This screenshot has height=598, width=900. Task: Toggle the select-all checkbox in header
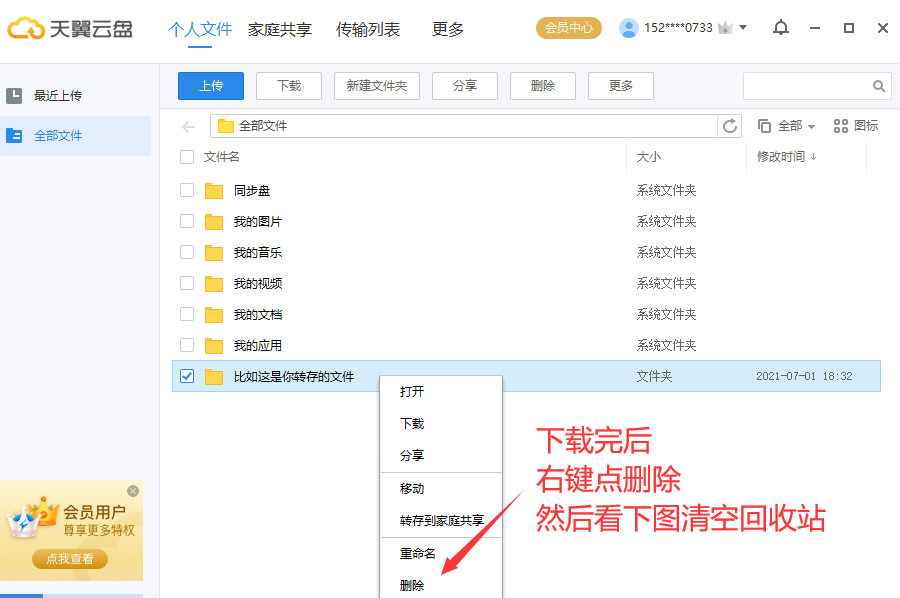pyautogui.click(x=186, y=157)
